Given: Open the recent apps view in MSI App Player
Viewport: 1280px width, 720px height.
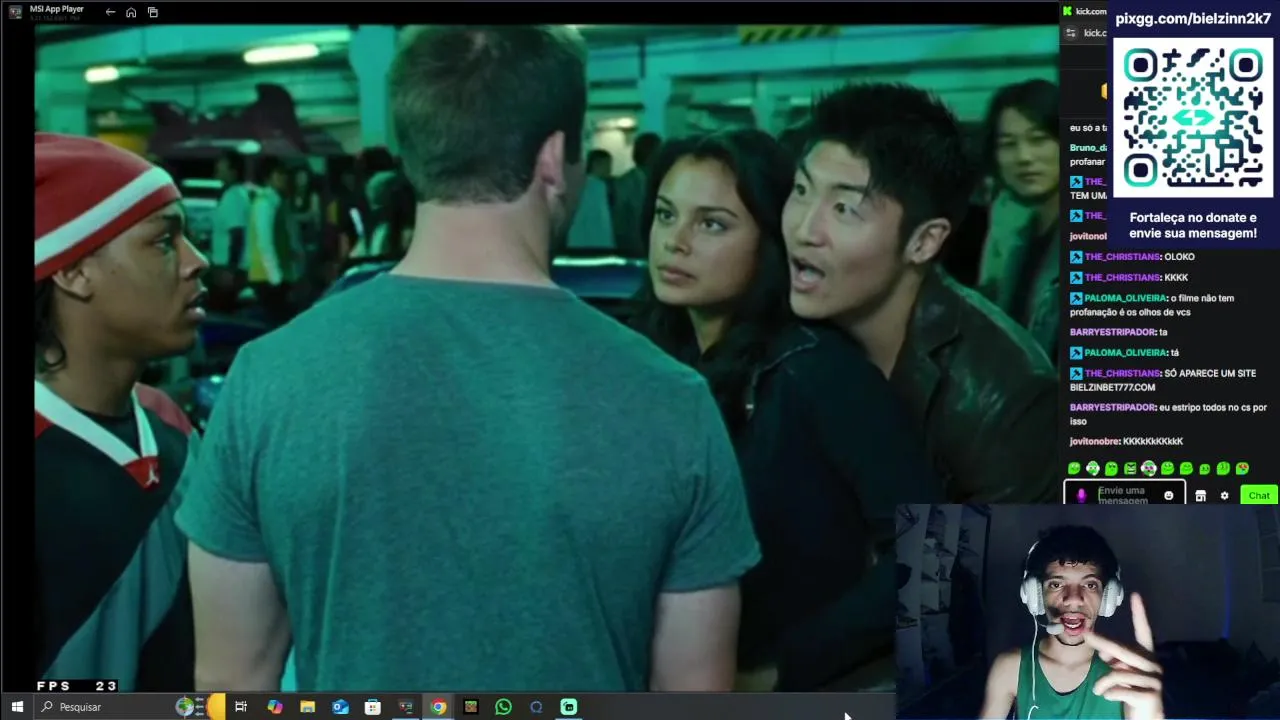Looking at the screenshot, I should click(153, 12).
